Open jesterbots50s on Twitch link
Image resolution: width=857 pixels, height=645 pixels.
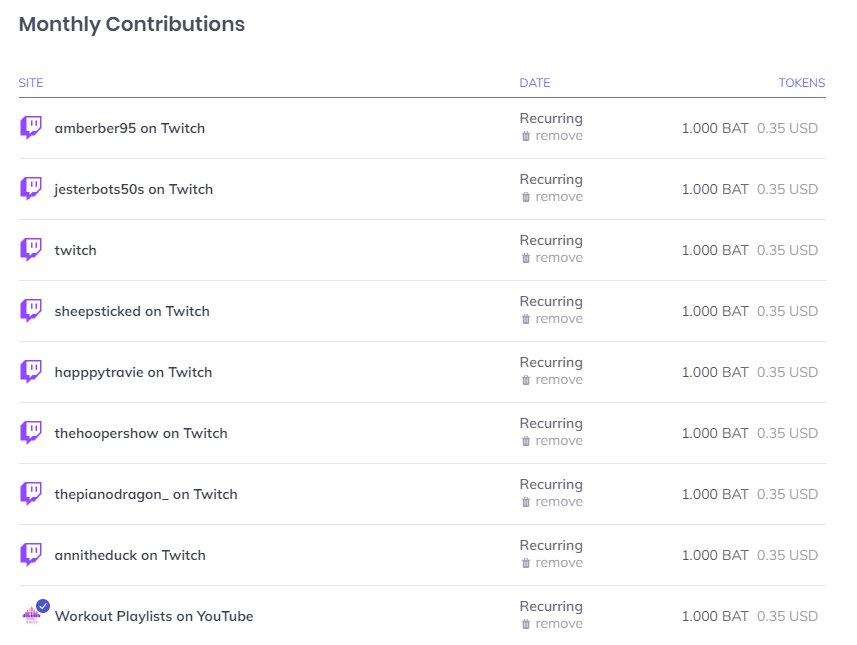pos(133,189)
